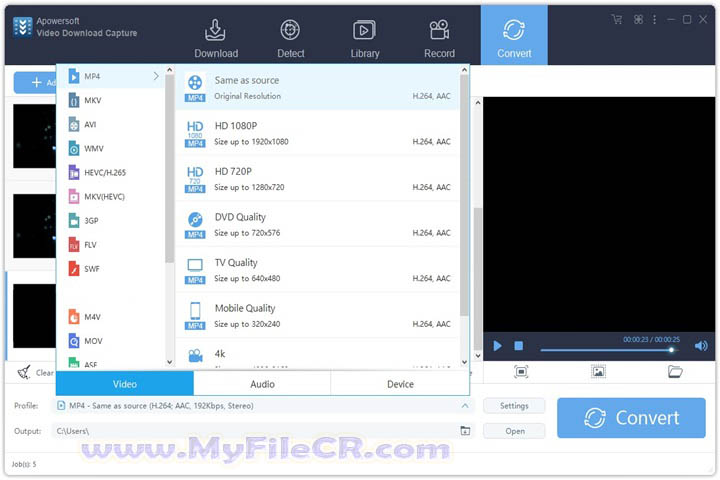Take a snapshot of the preview
720x480 pixels.
tap(598, 372)
